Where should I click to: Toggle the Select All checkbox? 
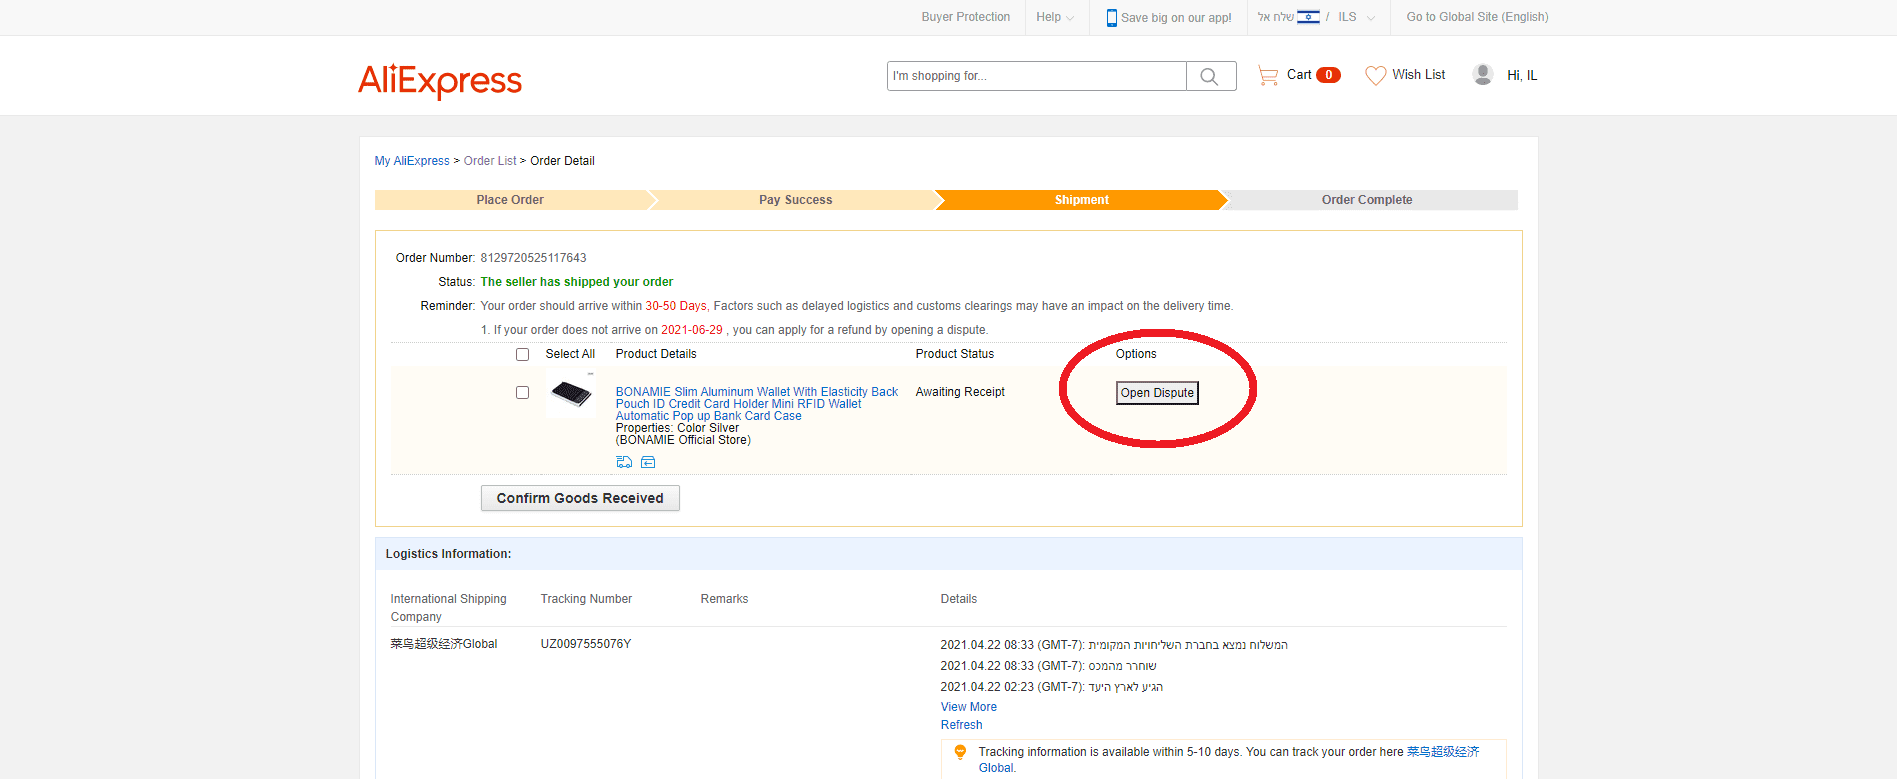[x=522, y=354]
